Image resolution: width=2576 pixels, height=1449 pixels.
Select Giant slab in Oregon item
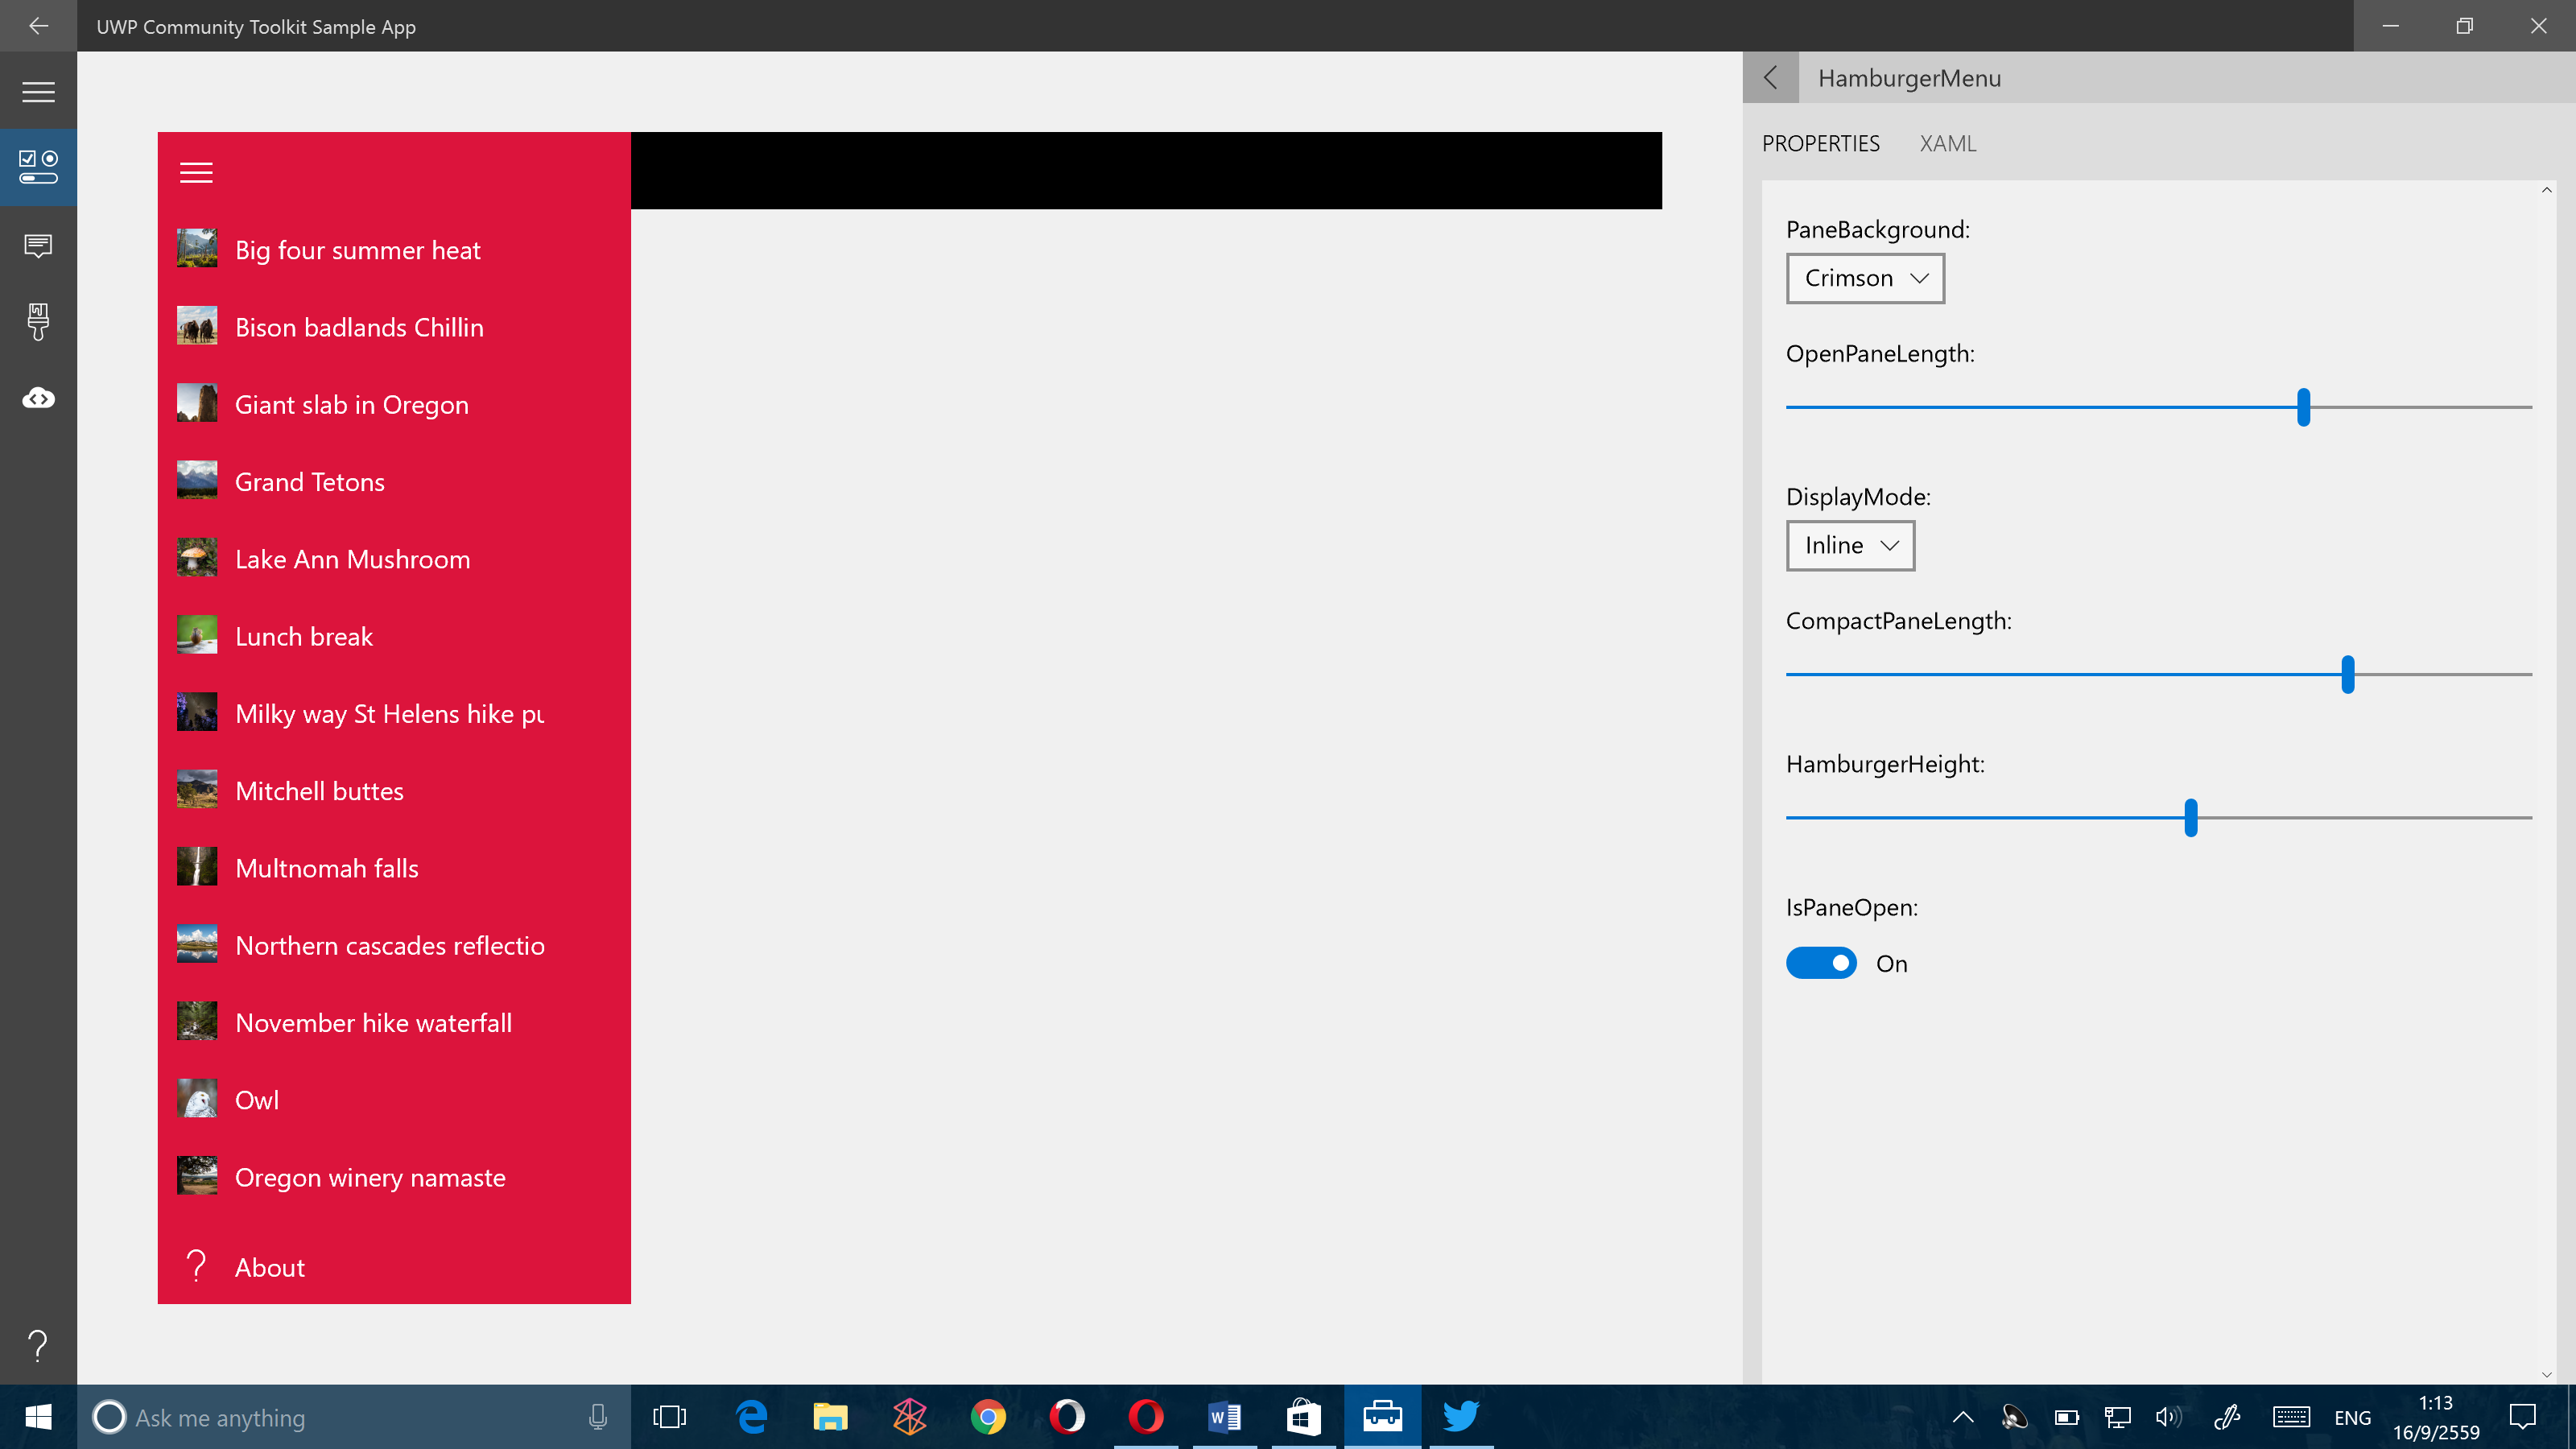(x=394, y=404)
